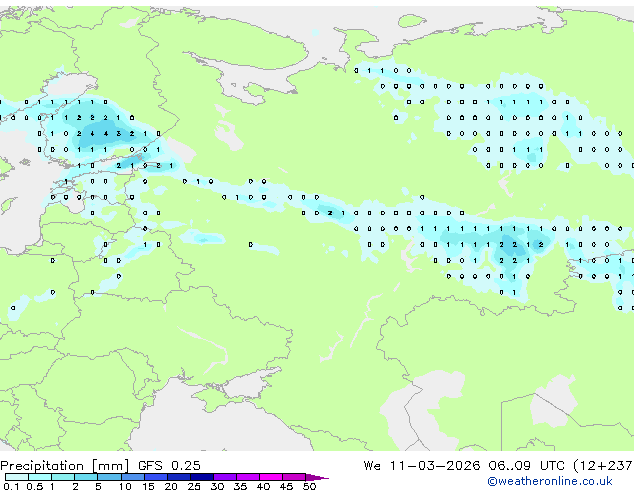Click the '50' legend scale label
Screen dimensions: 634x490
tap(310, 486)
